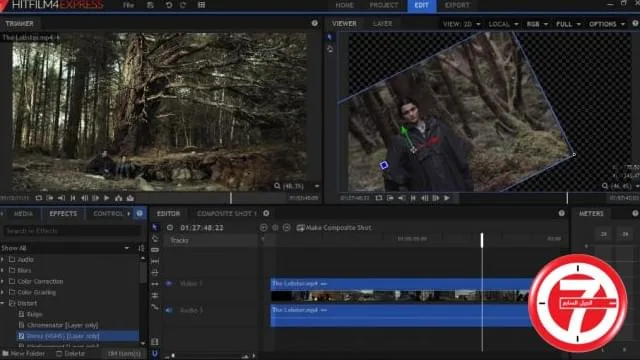This screenshot has height=360, width=640.
Task: Click the Trimmer insert clip icon
Action: pos(118,198)
